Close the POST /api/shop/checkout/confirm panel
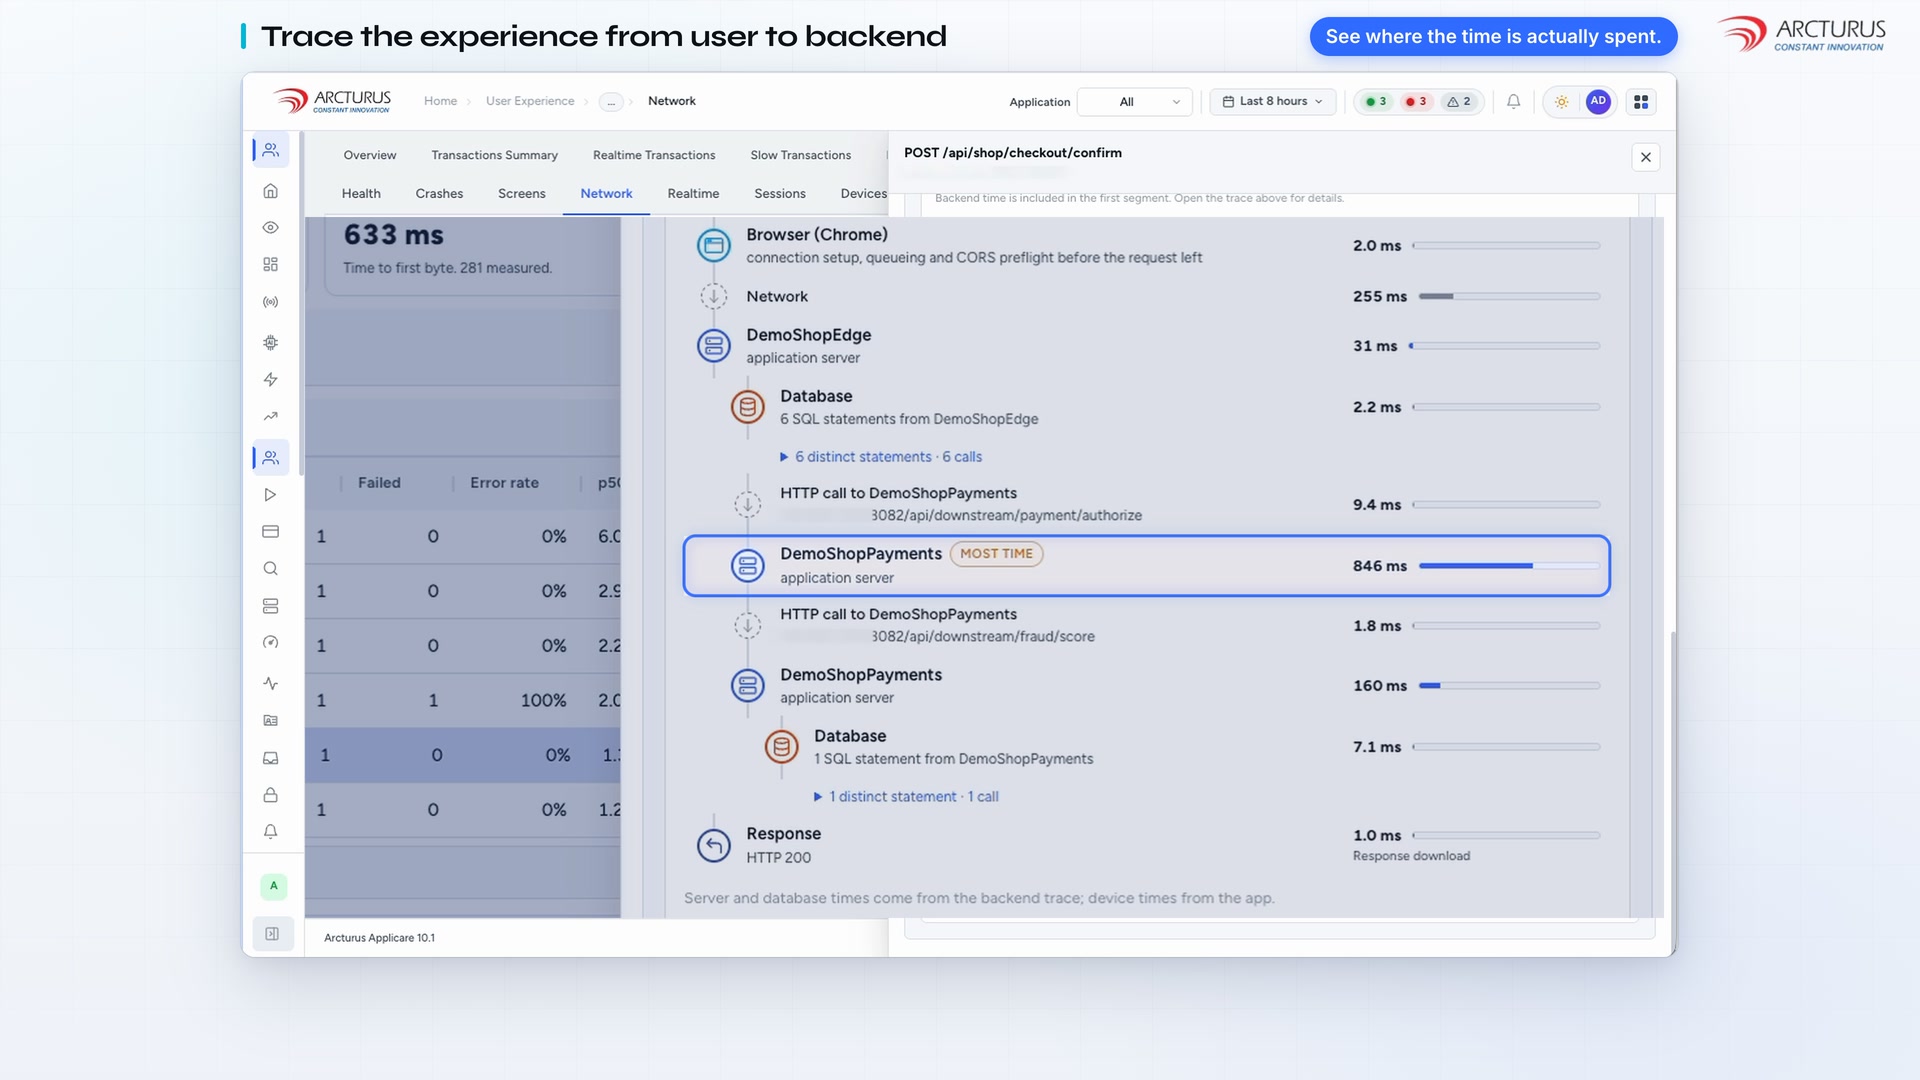The width and height of the screenshot is (1920, 1080). (x=1645, y=157)
